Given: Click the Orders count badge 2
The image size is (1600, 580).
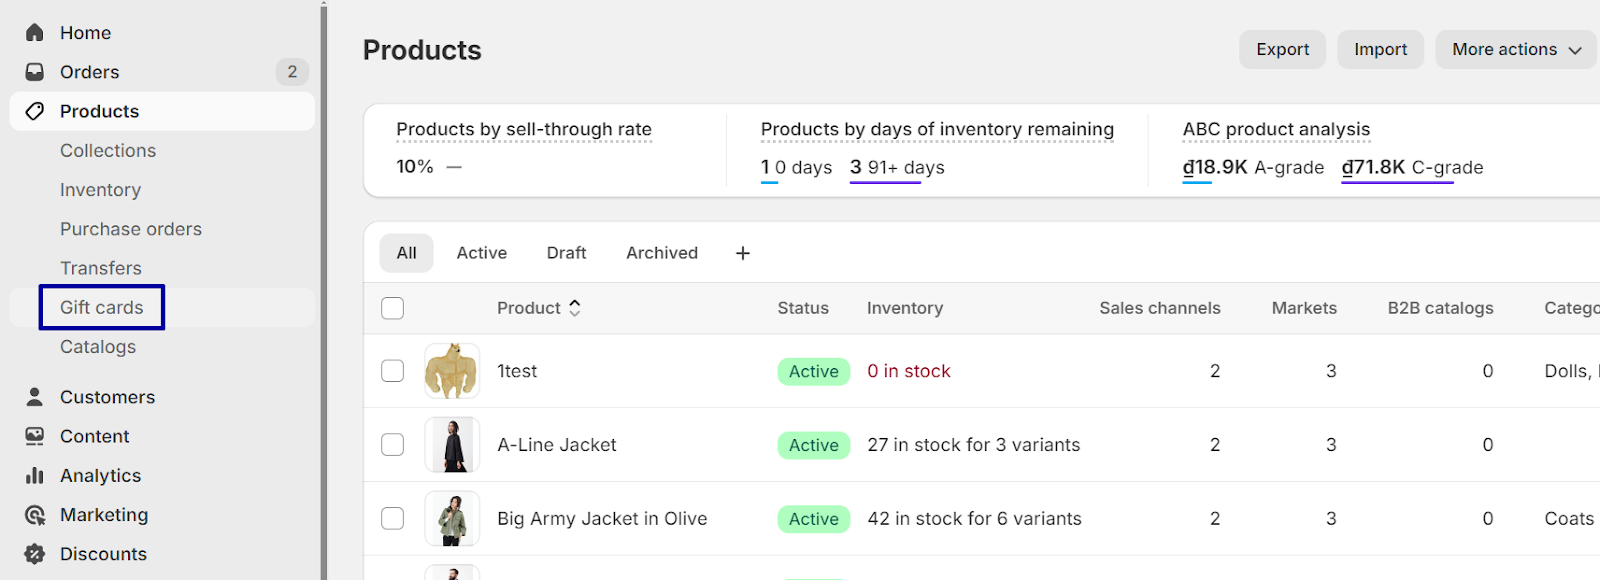Looking at the screenshot, I should pos(292,72).
